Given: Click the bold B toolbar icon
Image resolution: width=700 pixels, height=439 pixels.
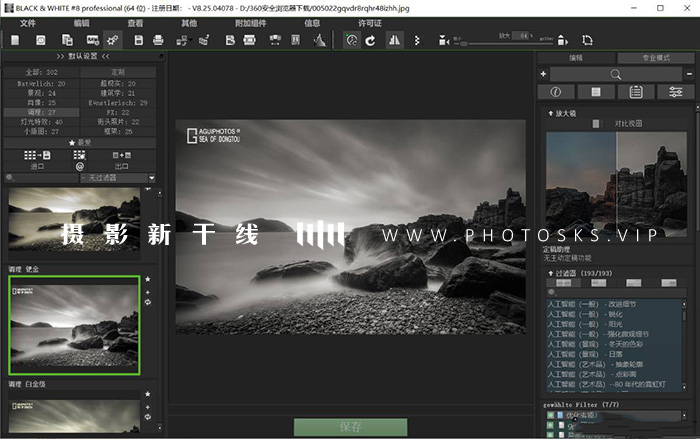Looking at the screenshot, I should click(x=230, y=41).
